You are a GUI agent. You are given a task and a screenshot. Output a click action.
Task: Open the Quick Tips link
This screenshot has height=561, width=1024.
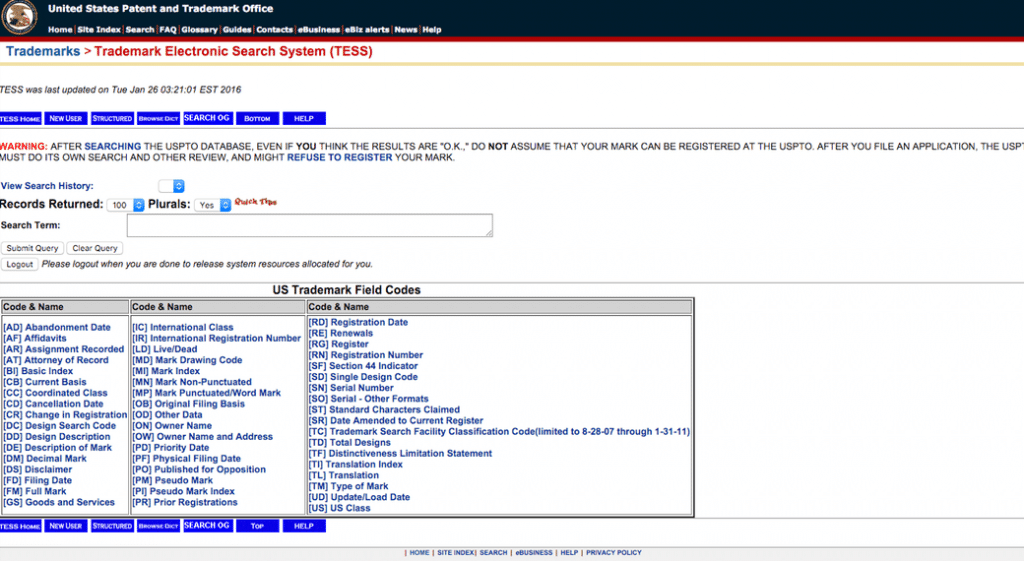click(x=255, y=202)
